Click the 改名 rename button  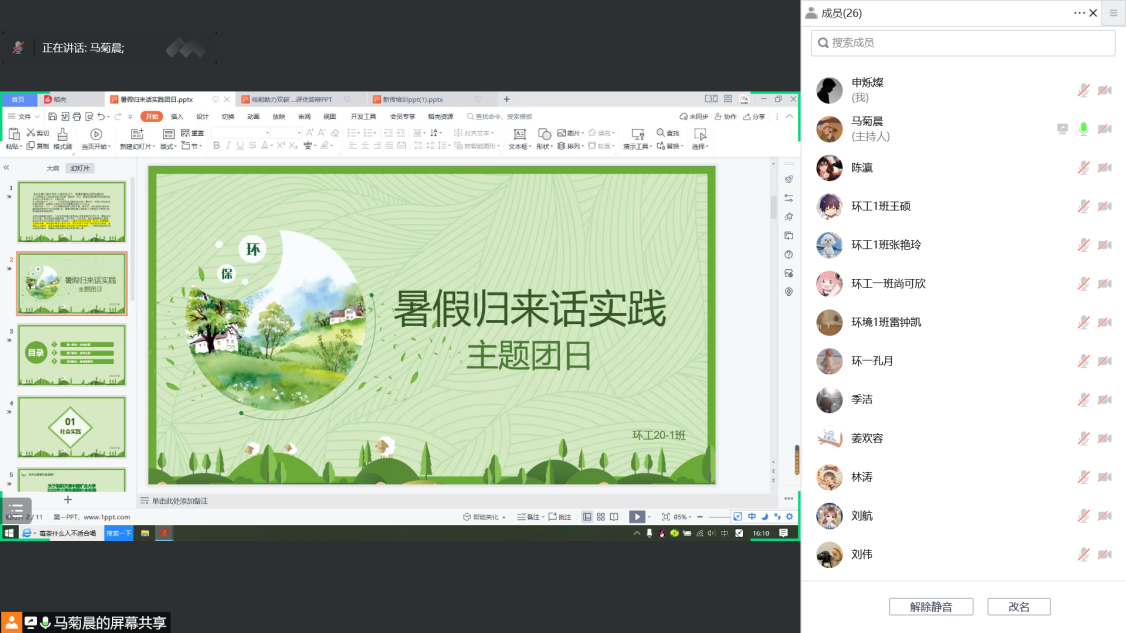pos(1018,607)
